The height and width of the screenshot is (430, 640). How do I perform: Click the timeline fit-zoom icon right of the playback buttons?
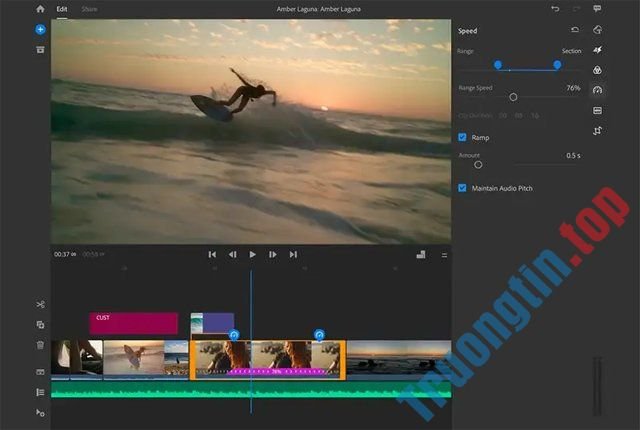[x=421, y=255]
